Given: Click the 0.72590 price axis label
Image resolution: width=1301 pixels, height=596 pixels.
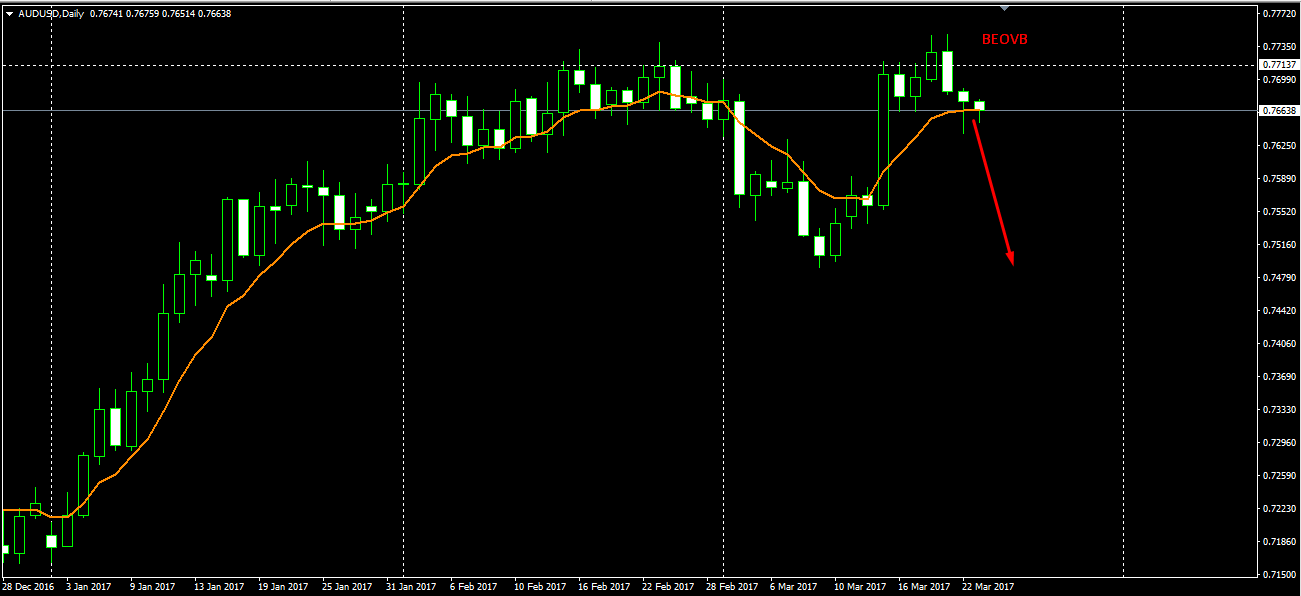Looking at the screenshot, I should click(1280, 476).
